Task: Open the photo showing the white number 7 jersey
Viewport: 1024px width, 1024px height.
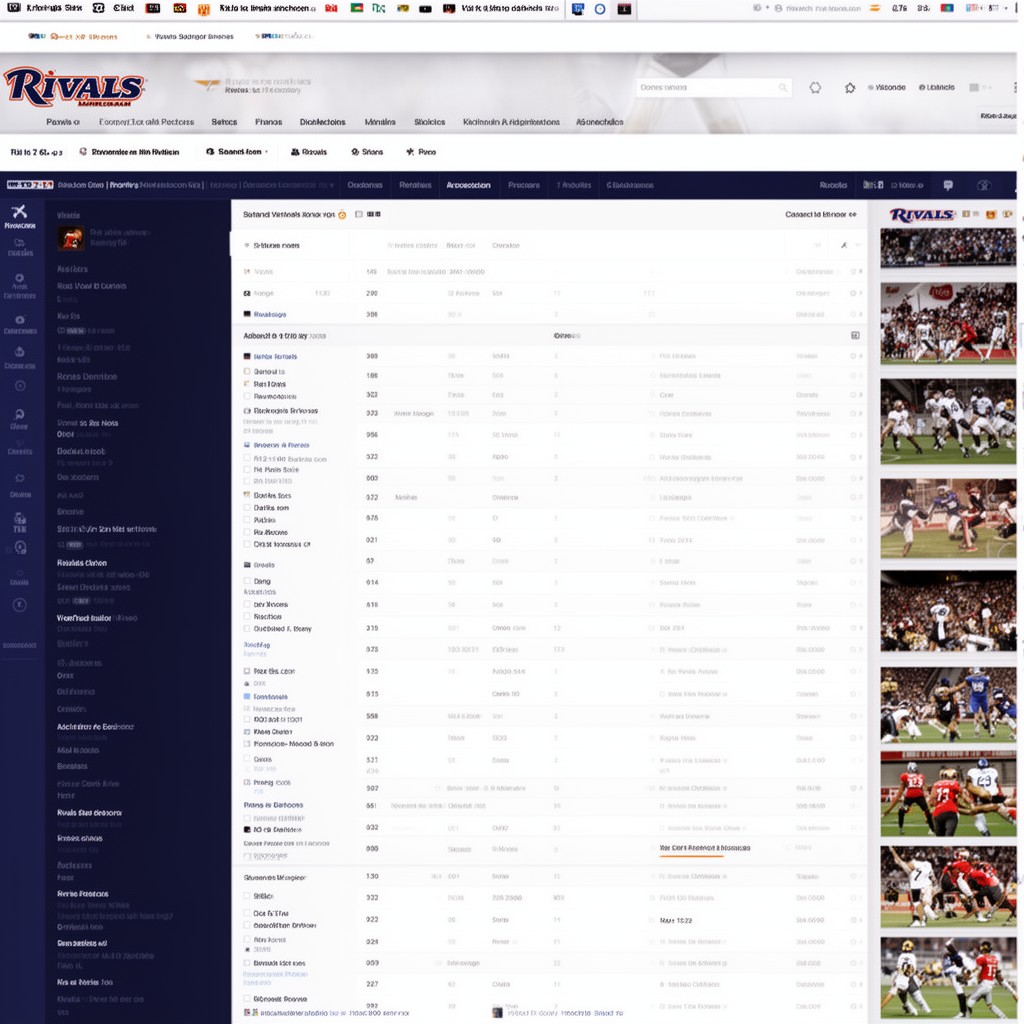Action: pos(948,887)
